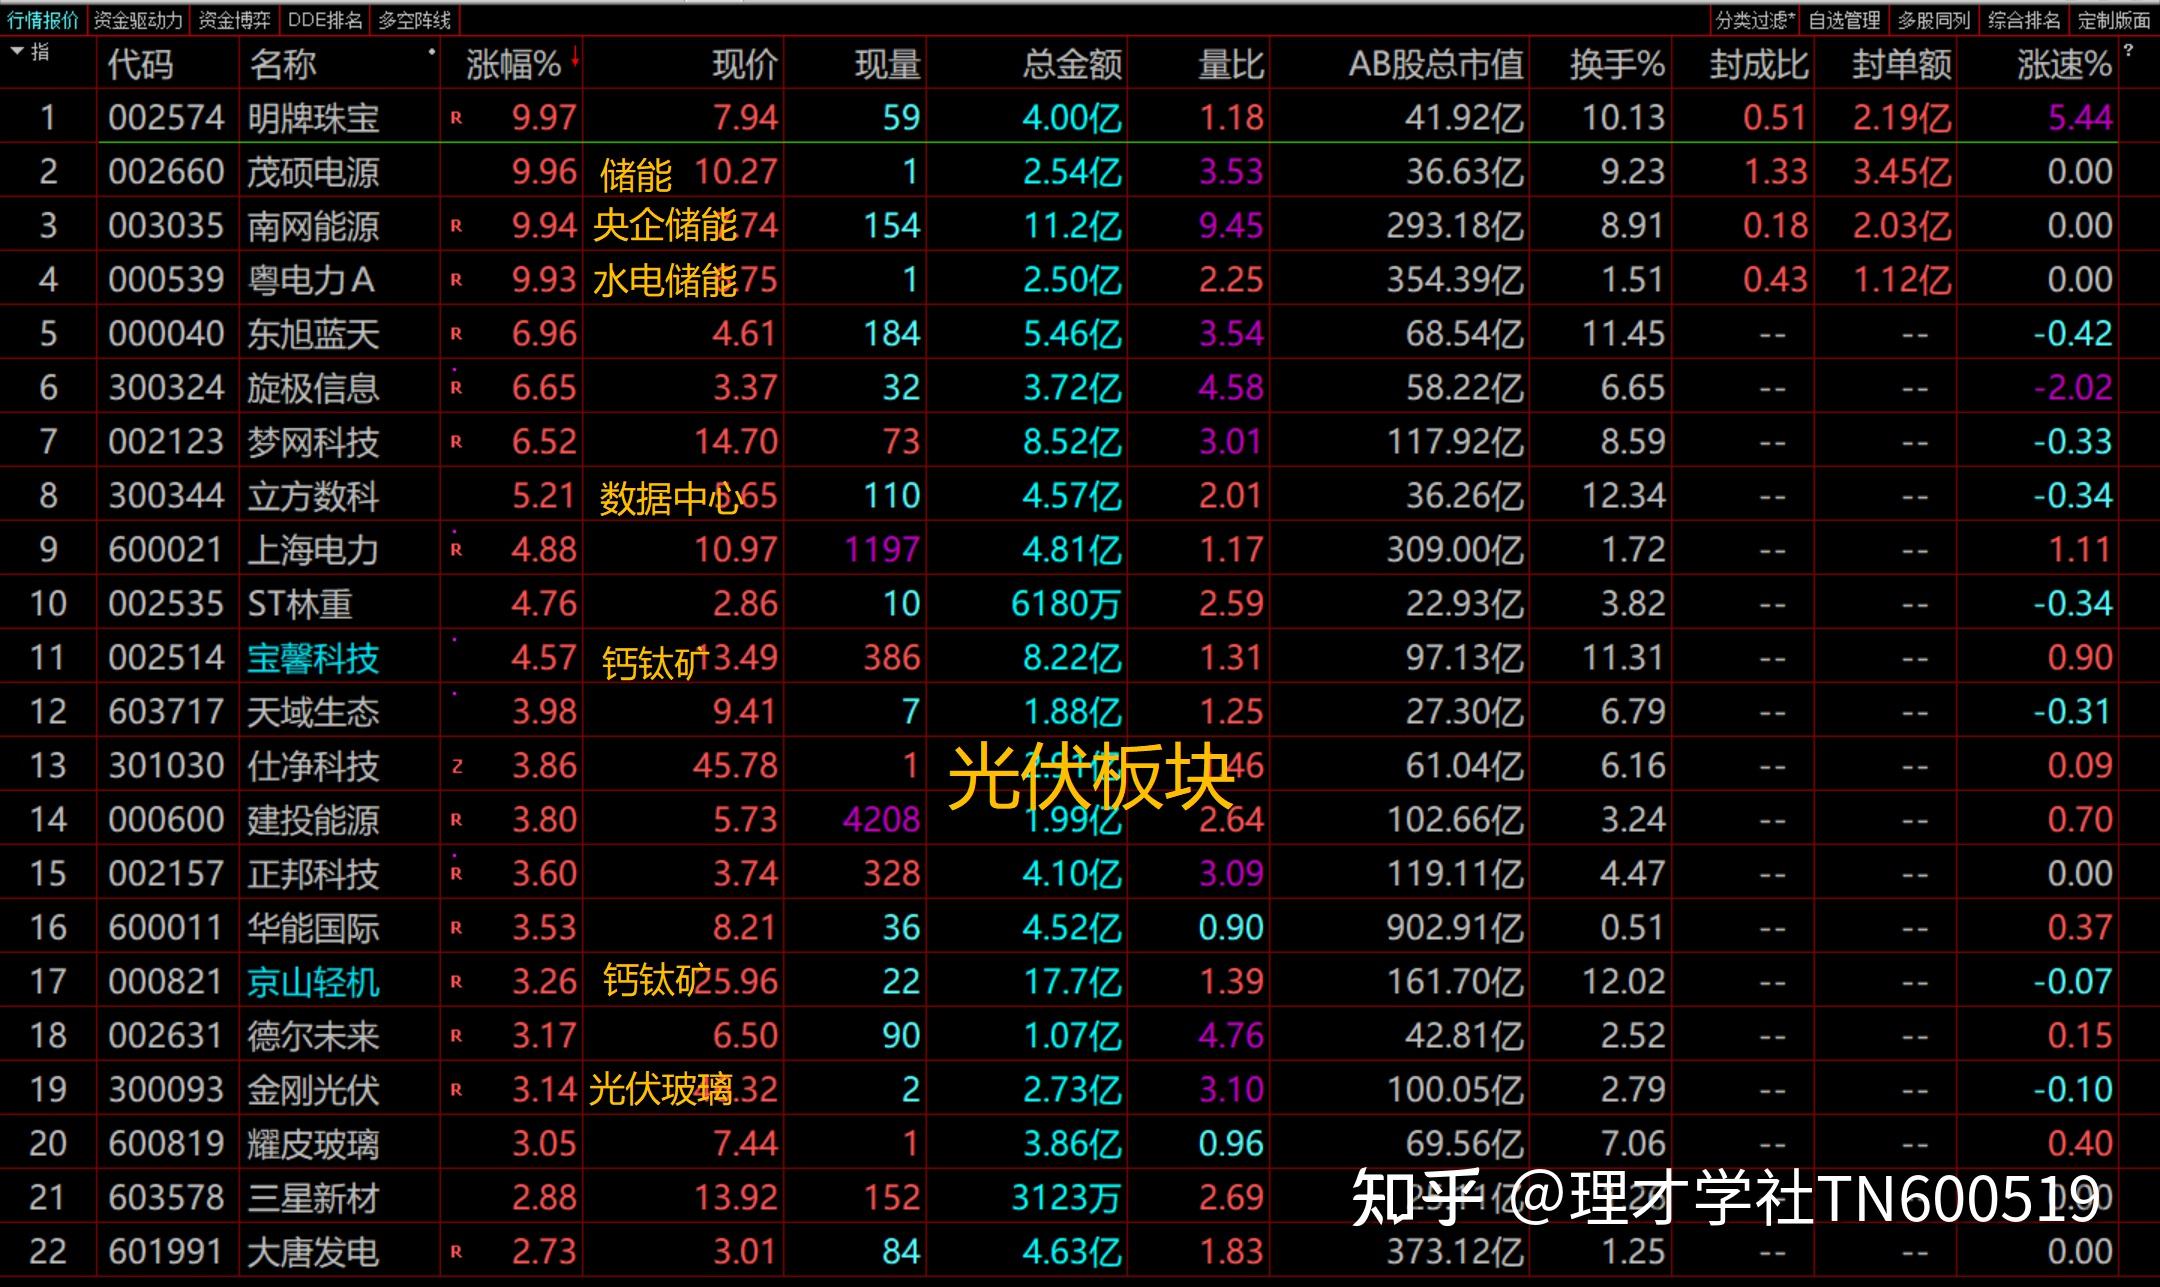This screenshot has height=1287, width=2160.
Task: Select stock name 京山轻机
Action: (x=313, y=982)
